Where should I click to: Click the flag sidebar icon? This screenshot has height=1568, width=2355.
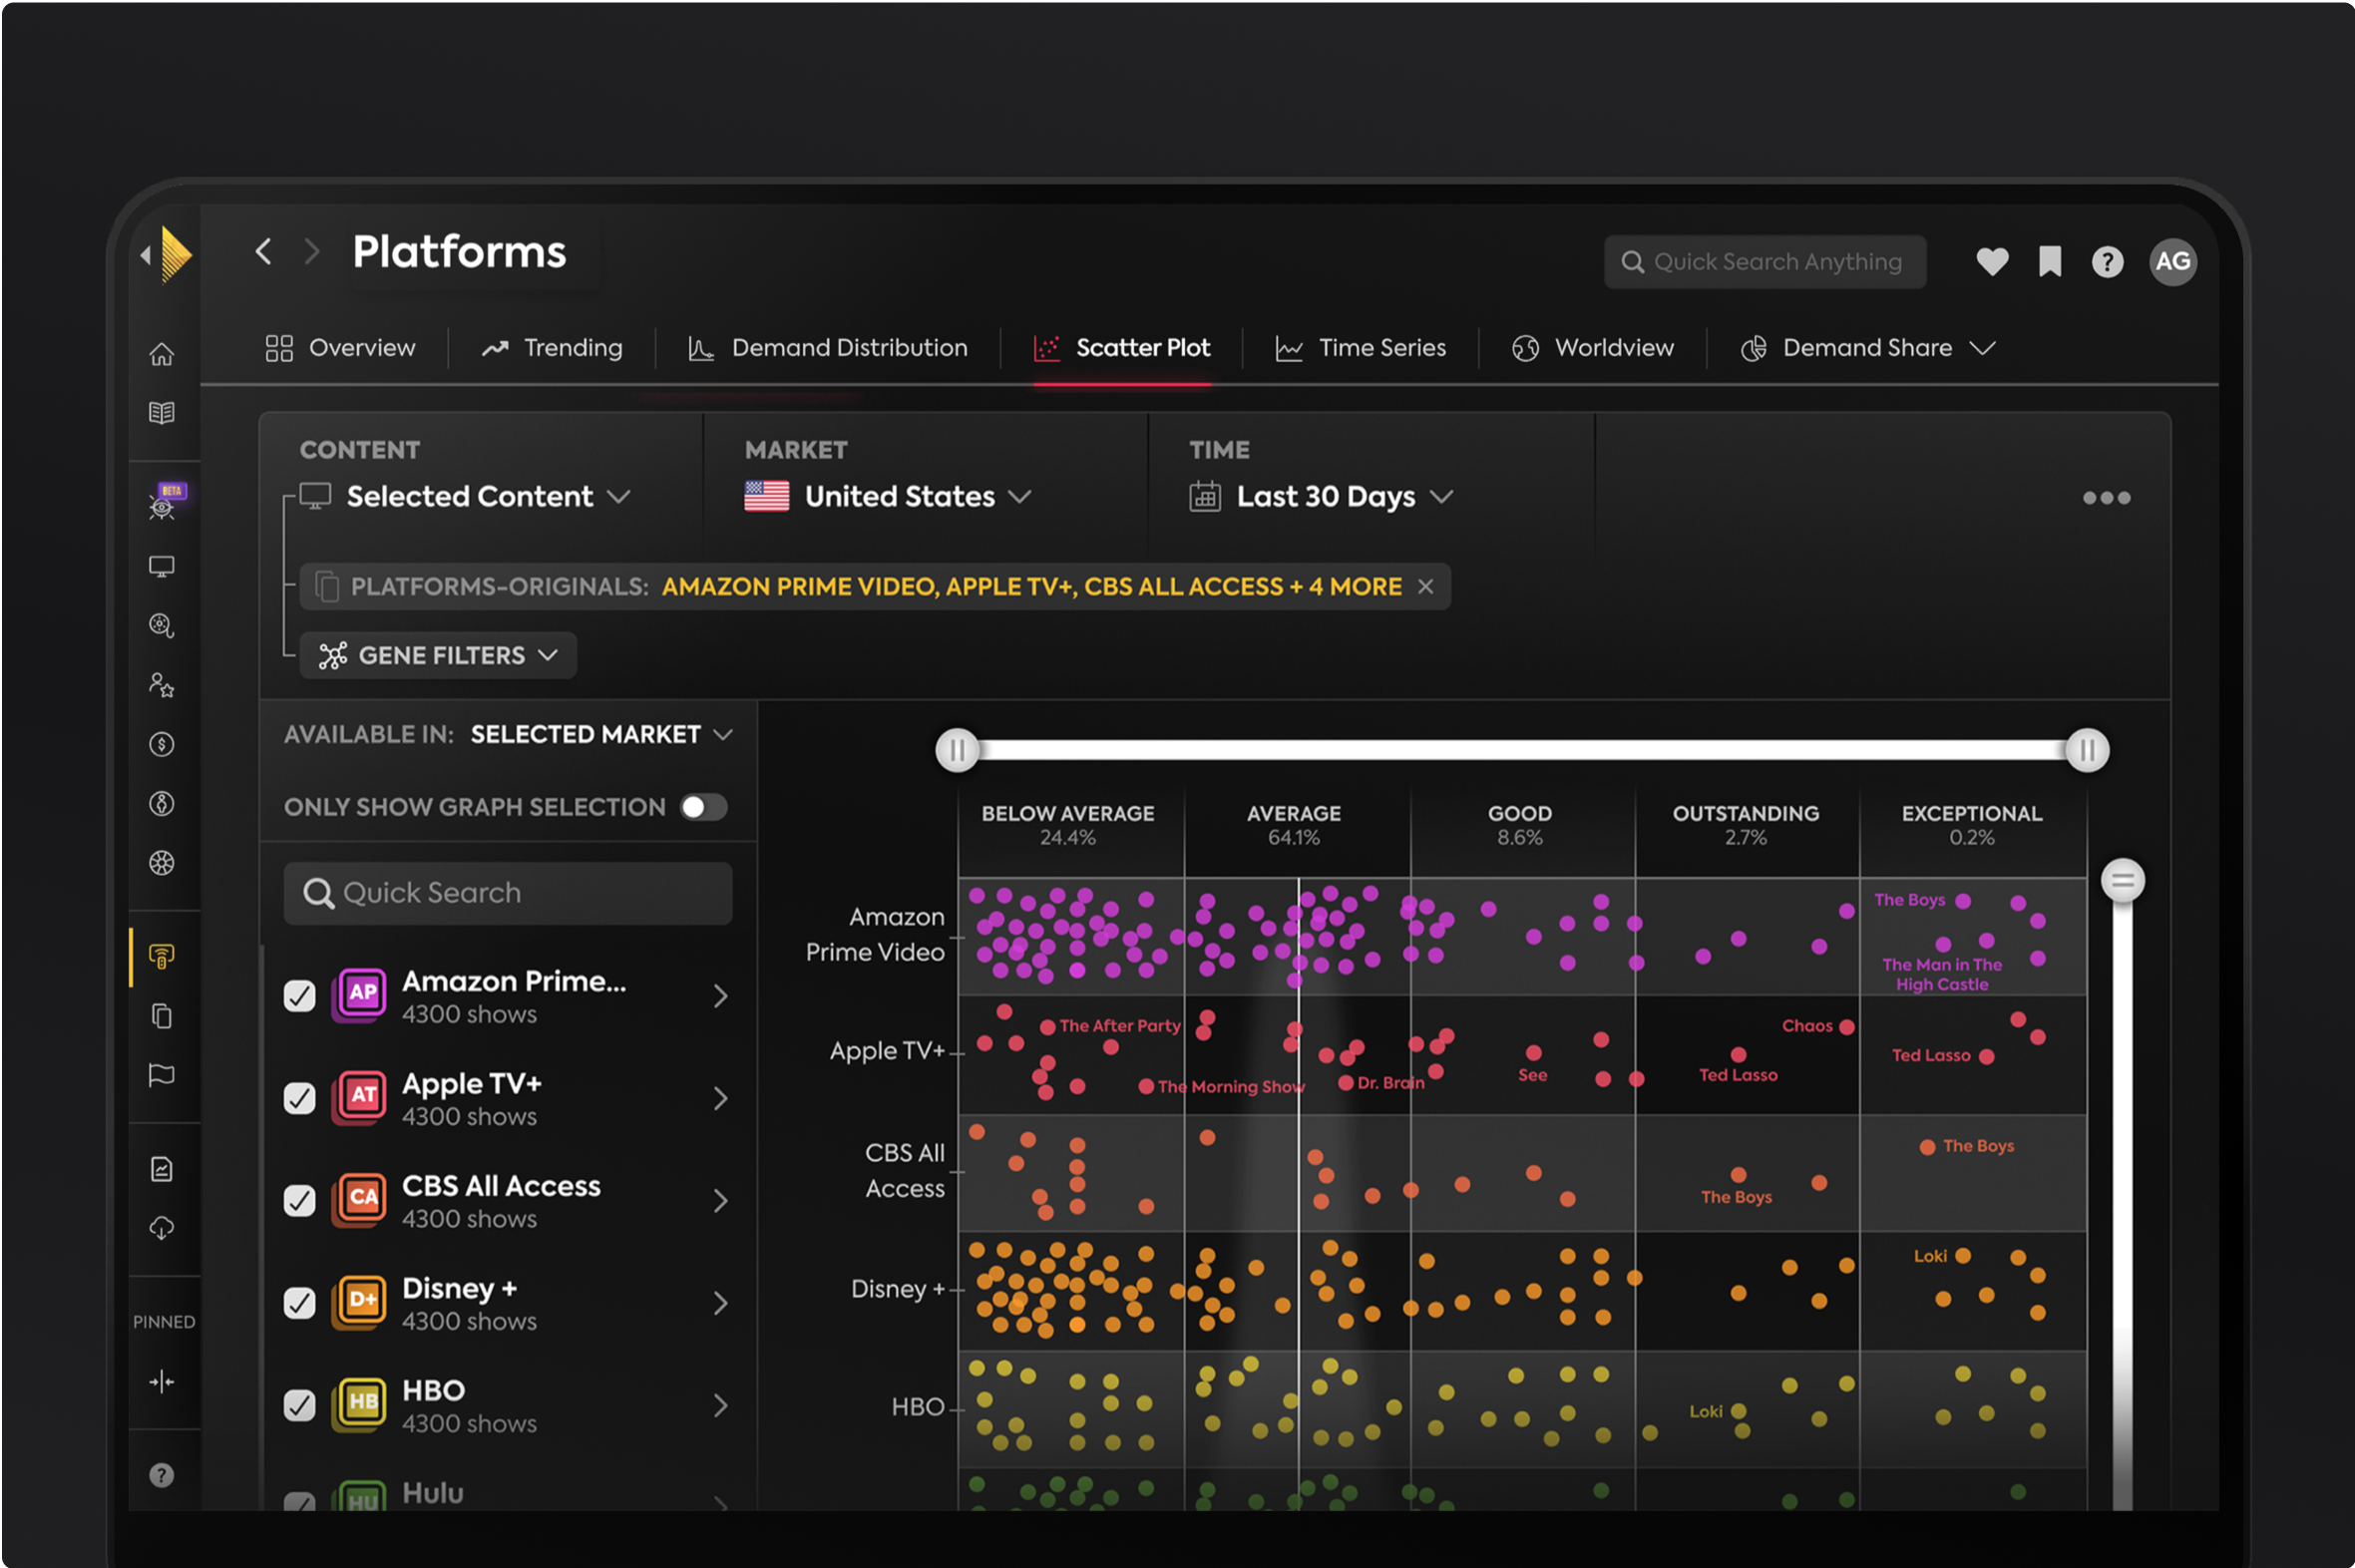[x=162, y=1075]
